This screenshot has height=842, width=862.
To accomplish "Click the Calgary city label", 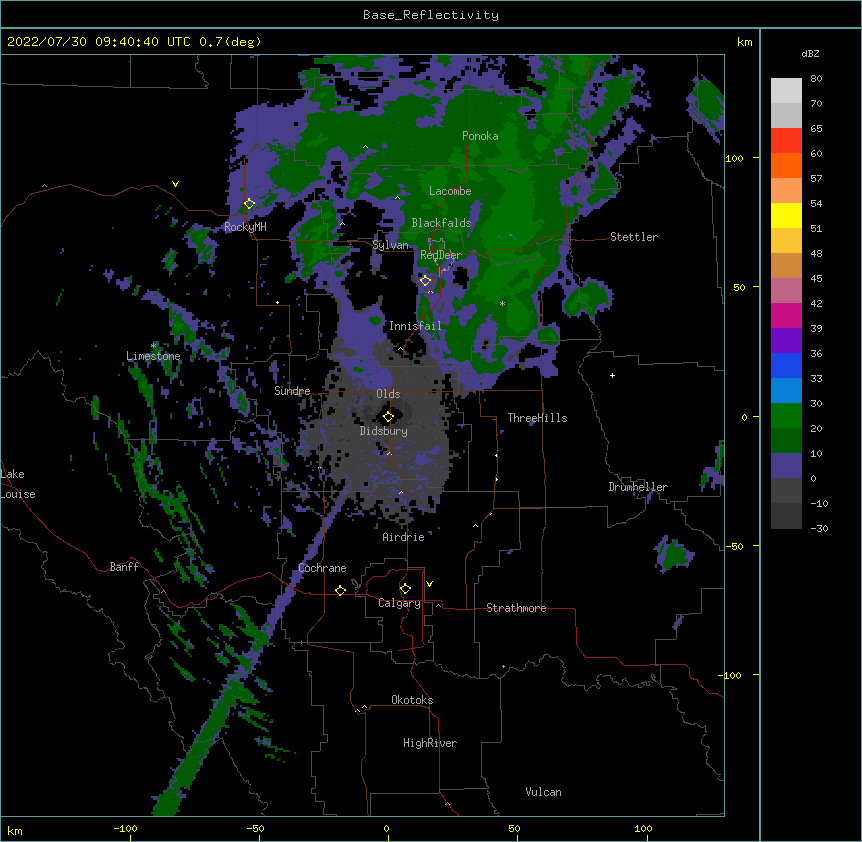I will [399, 603].
